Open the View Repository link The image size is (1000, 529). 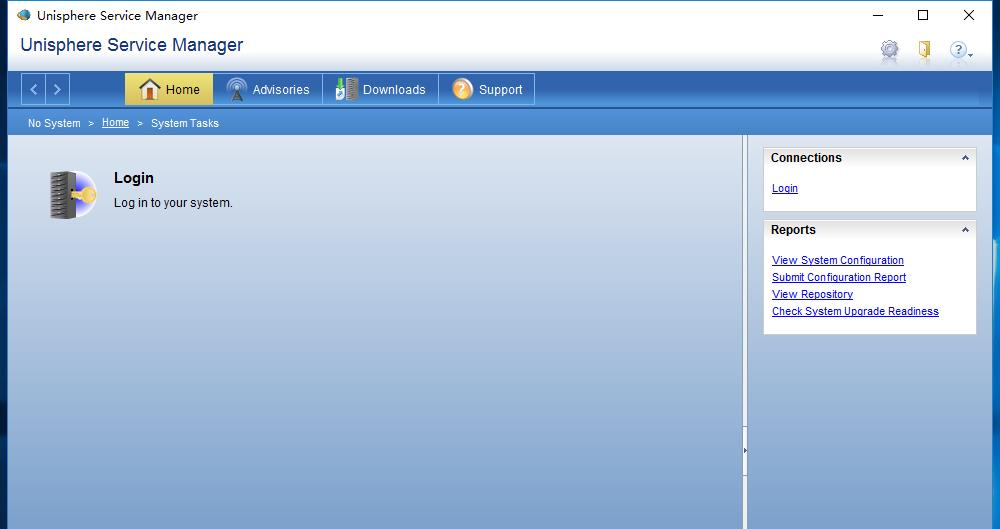812,294
